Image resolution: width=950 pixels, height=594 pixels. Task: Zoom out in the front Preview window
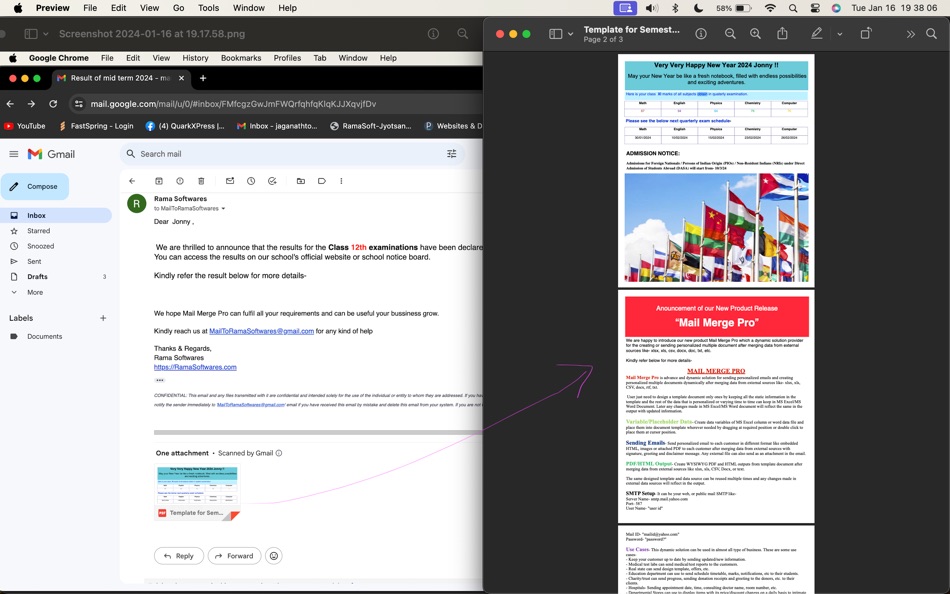tap(730, 34)
